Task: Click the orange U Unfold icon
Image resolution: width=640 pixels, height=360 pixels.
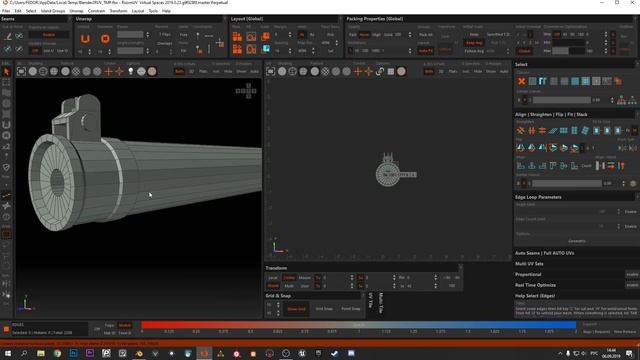Action: point(85,39)
